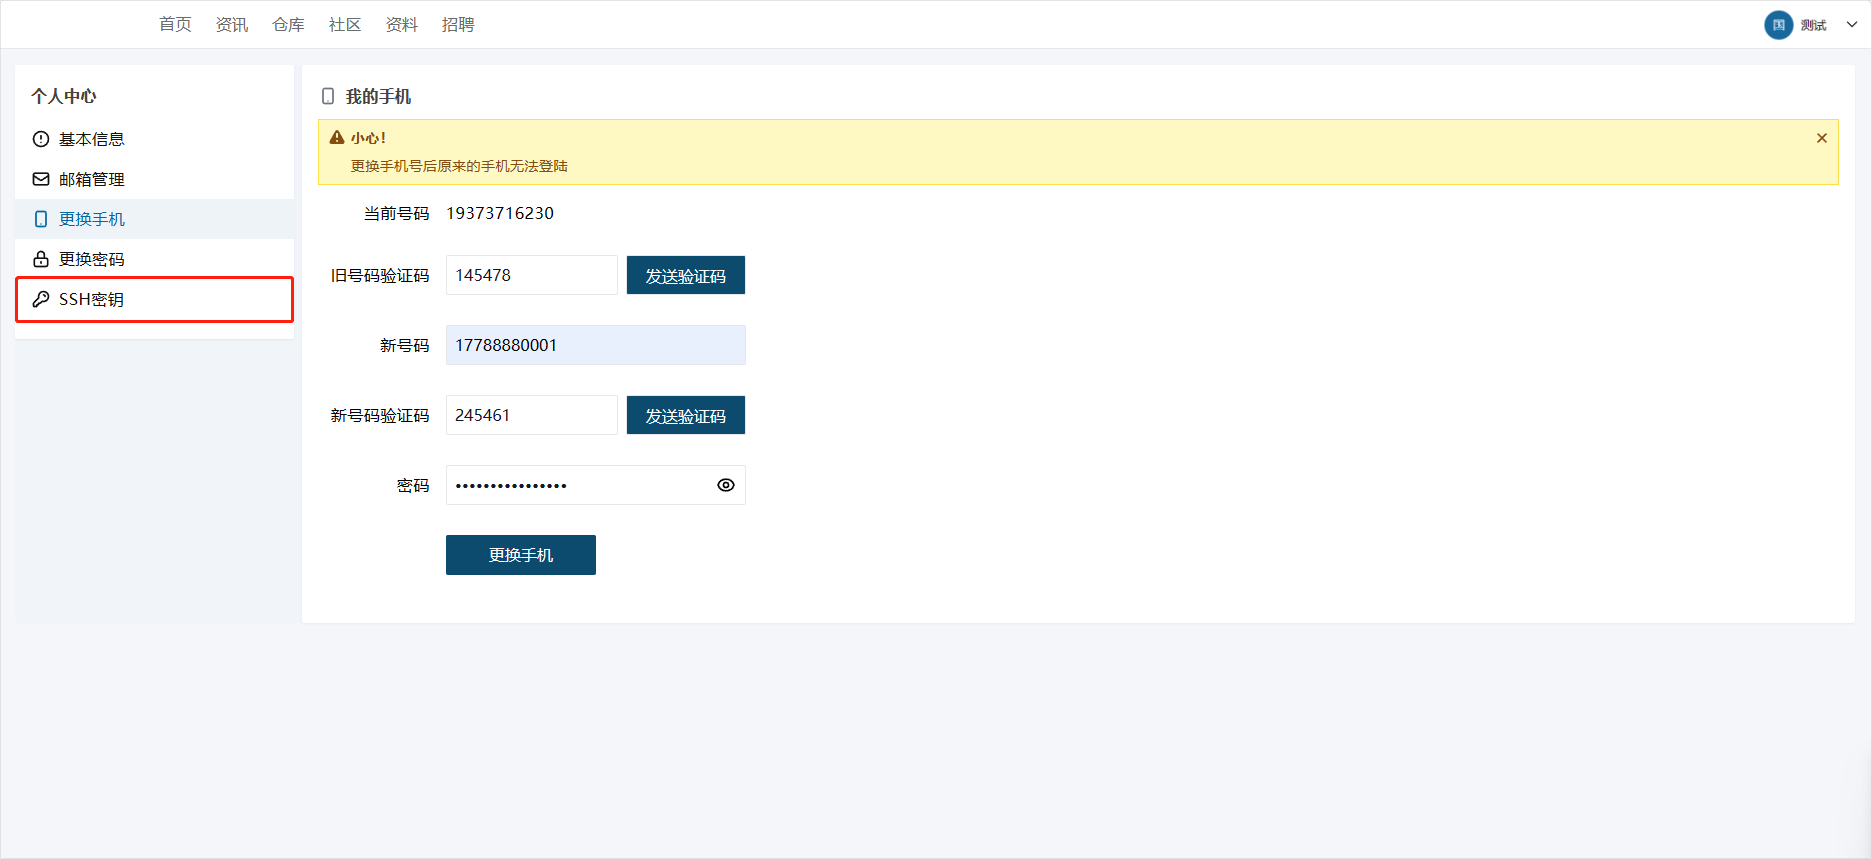The width and height of the screenshot is (1872, 859).
Task: Toggle password visibility with the eye icon
Action: [x=726, y=485]
